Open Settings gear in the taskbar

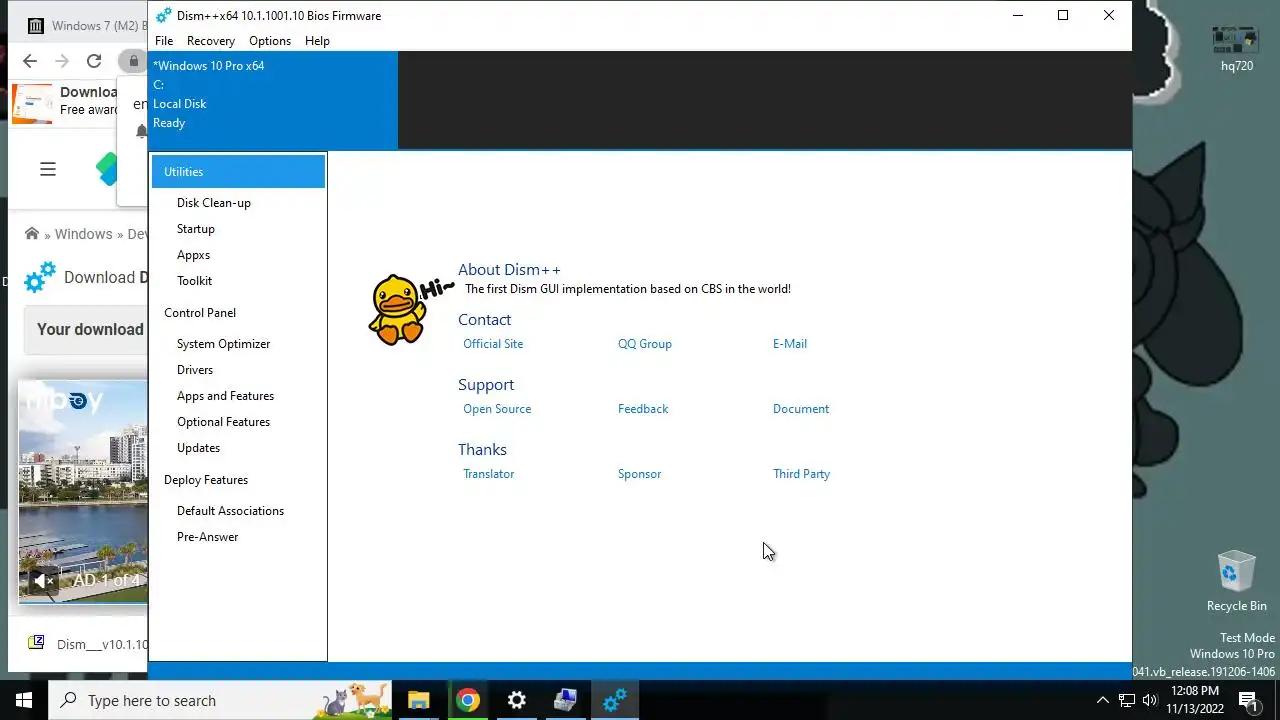pyautogui.click(x=516, y=700)
